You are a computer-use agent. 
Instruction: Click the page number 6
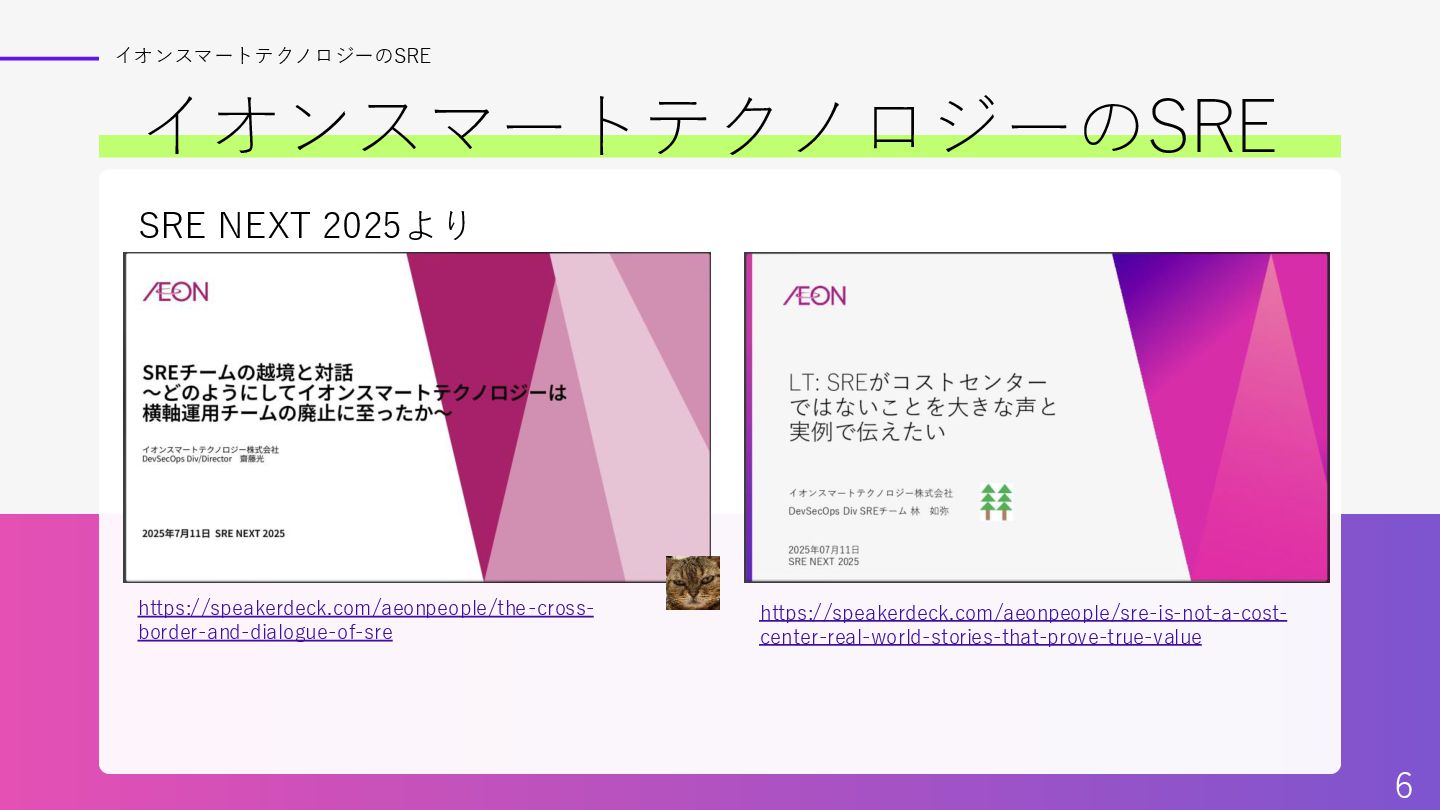coord(1404,785)
